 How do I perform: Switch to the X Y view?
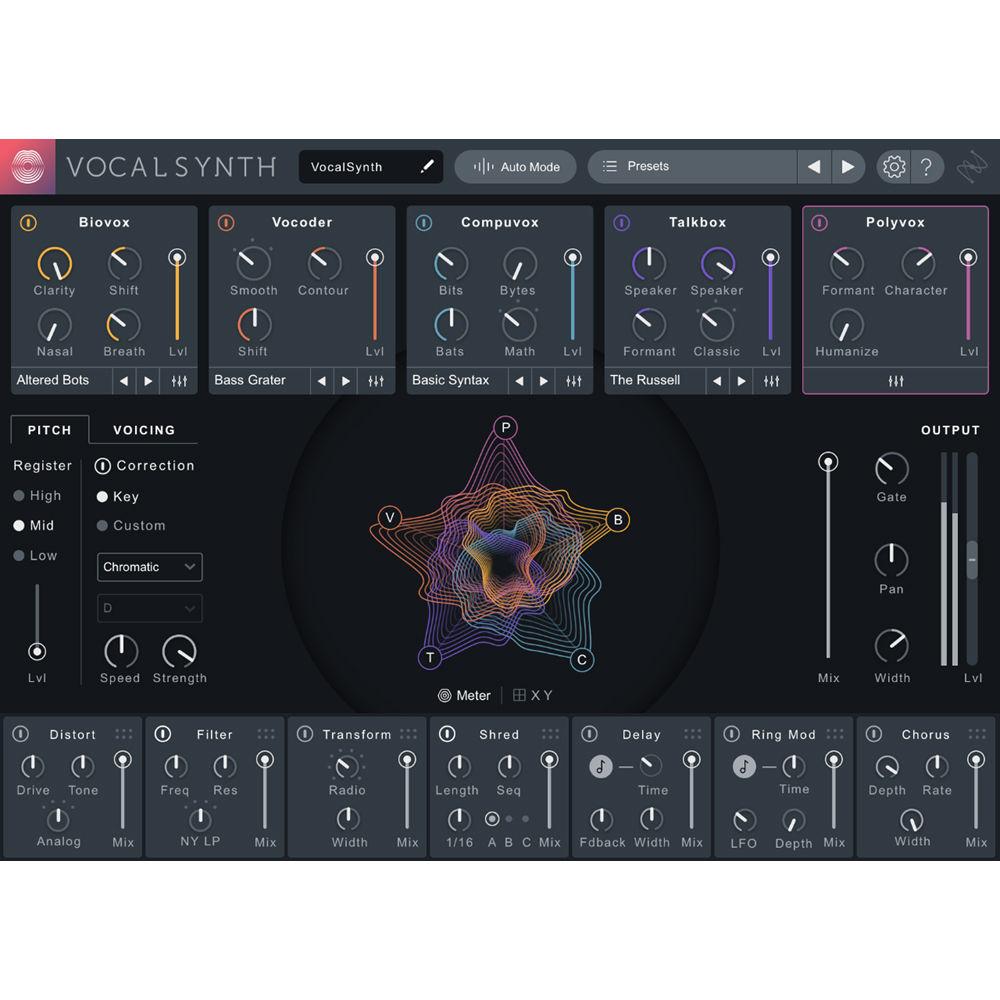pos(533,695)
